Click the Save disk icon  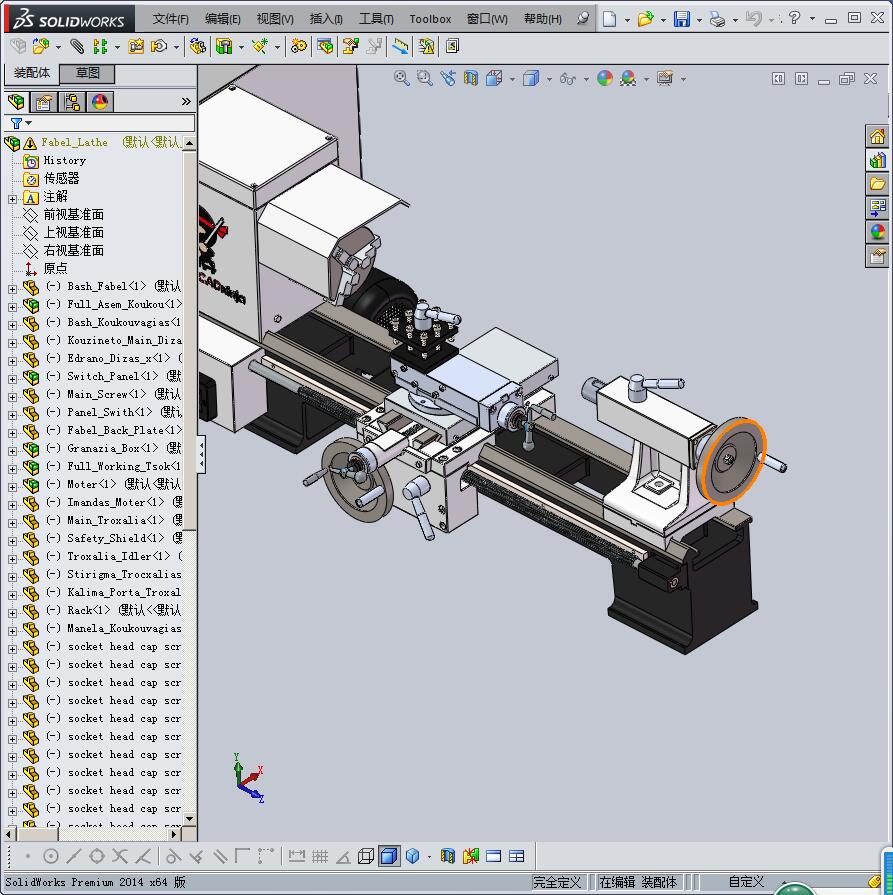point(682,19)
